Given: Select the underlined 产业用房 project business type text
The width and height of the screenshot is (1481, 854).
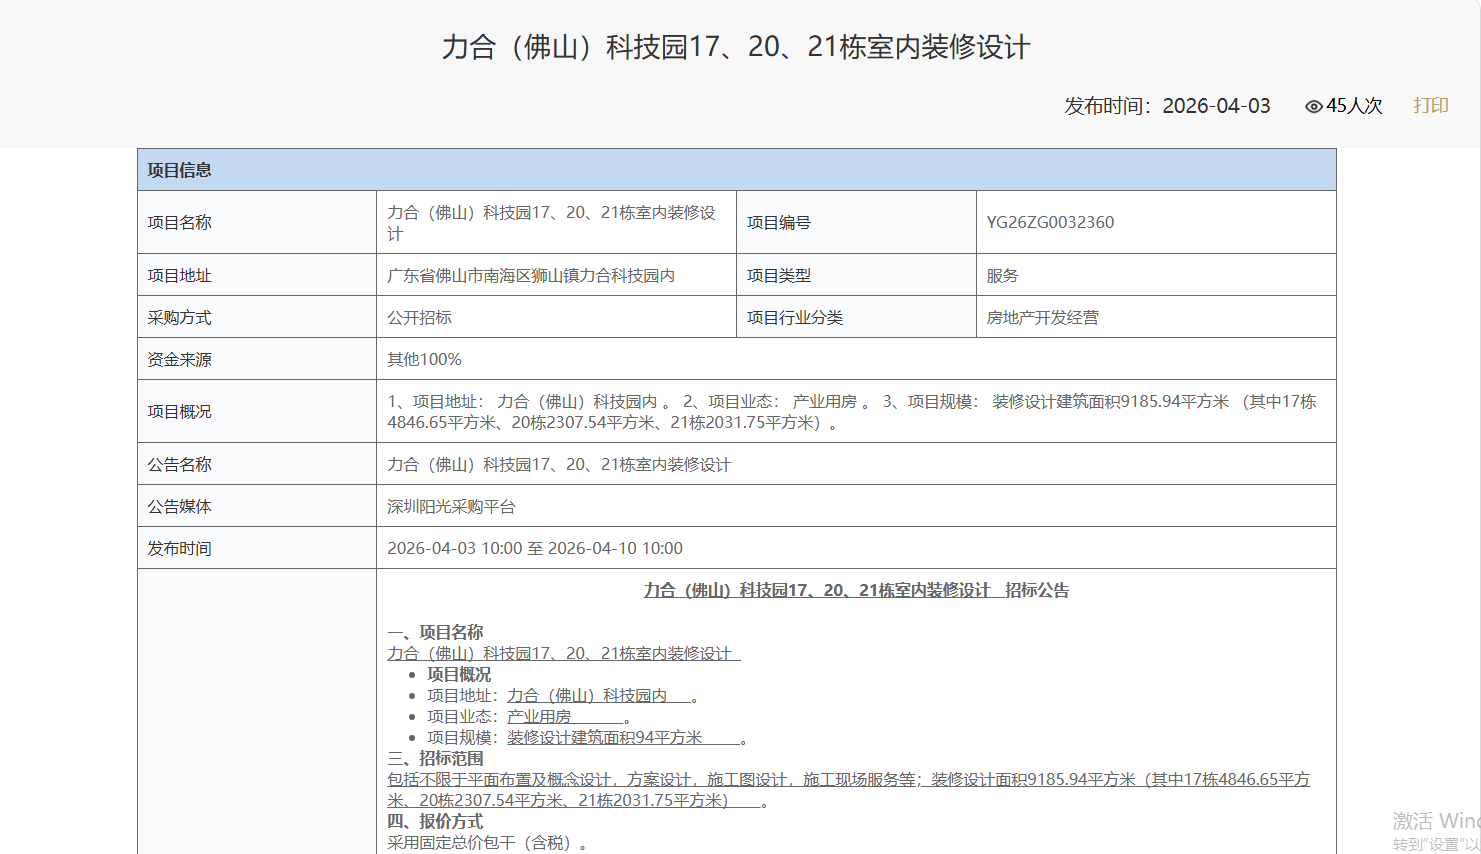Looking at the screenshot, I should (x=540, y=716).
